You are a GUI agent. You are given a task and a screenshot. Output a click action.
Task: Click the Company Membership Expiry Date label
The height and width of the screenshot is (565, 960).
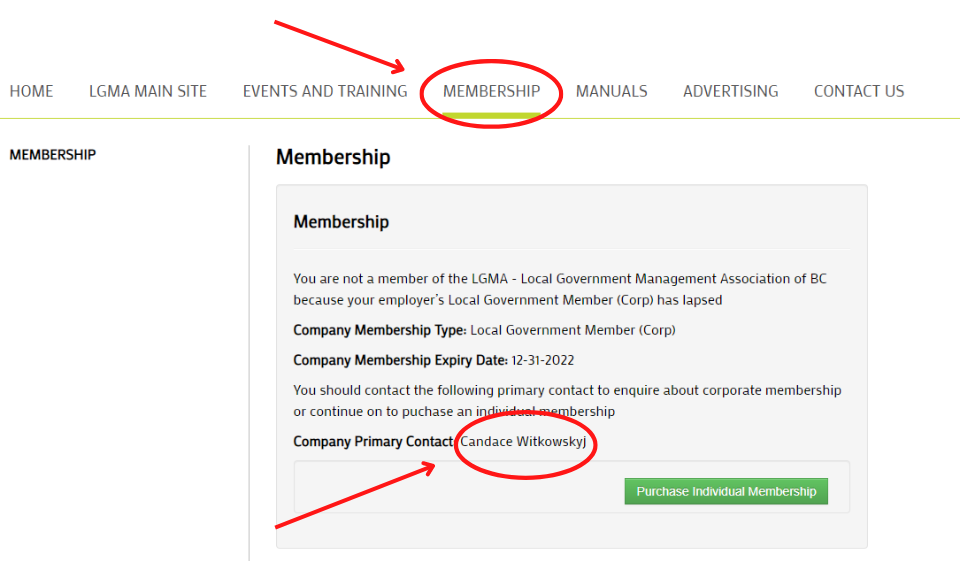400,361
